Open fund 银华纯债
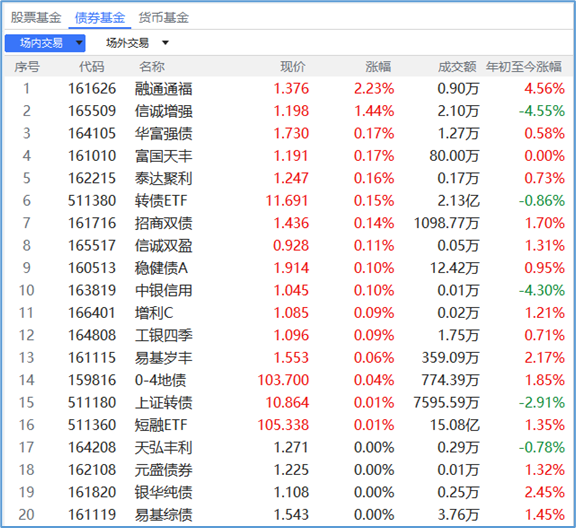The image size is (576, 528). [163, 492]
